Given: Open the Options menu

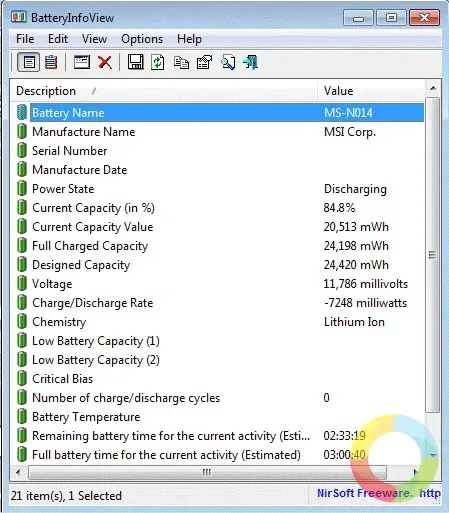Looking at the screenshot, I should [x=142, y=39].
